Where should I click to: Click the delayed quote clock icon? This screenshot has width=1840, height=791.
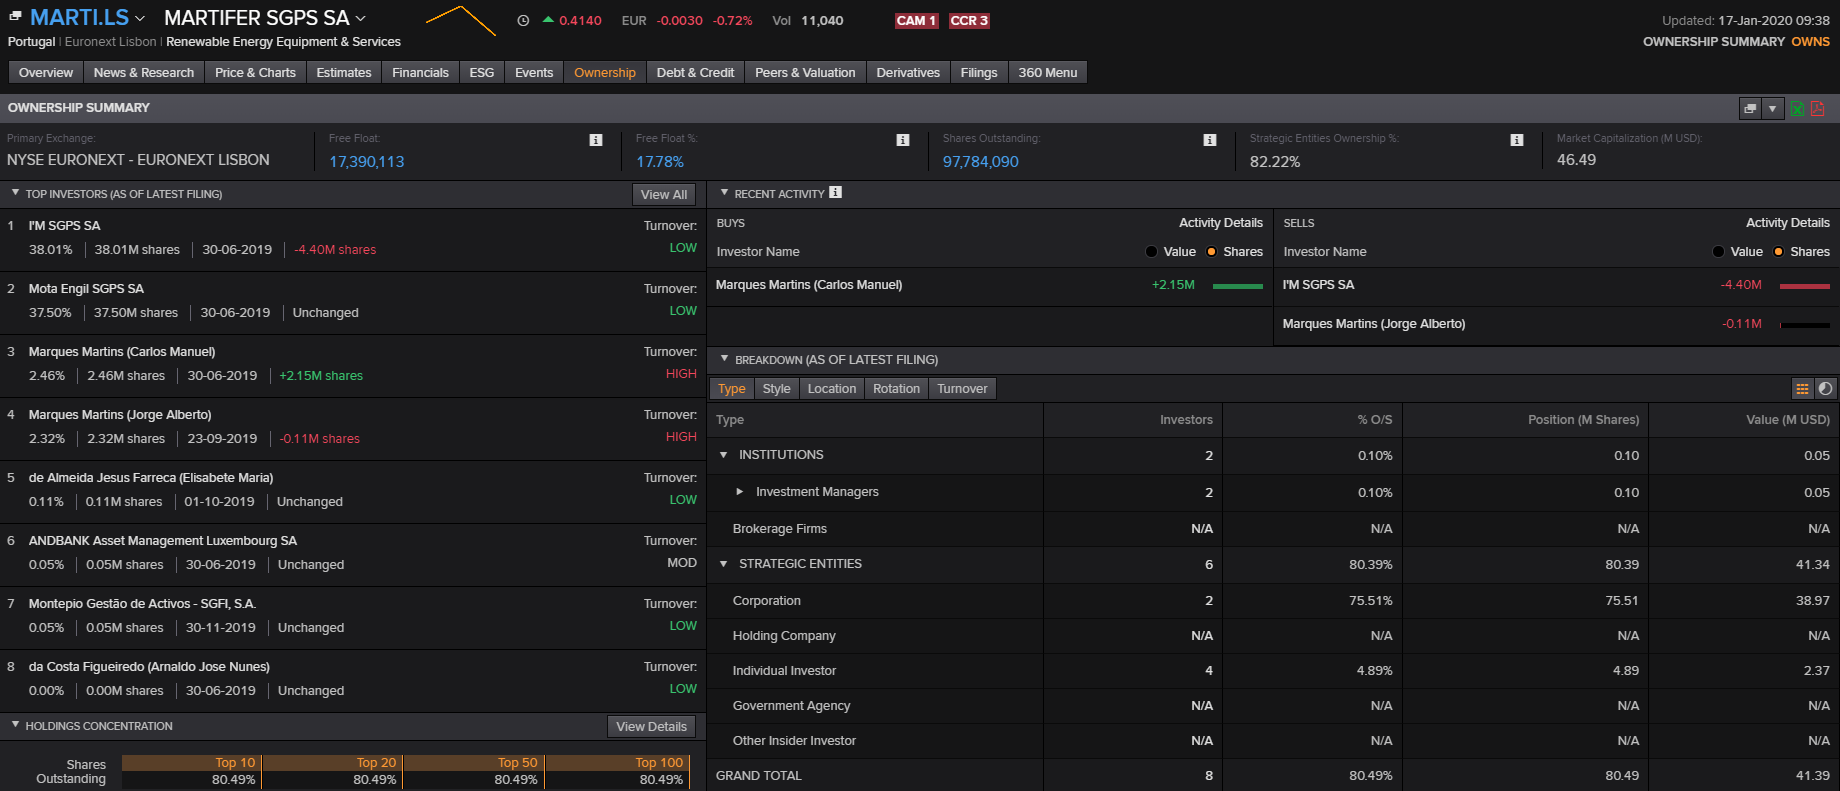[x=523, y=21]
